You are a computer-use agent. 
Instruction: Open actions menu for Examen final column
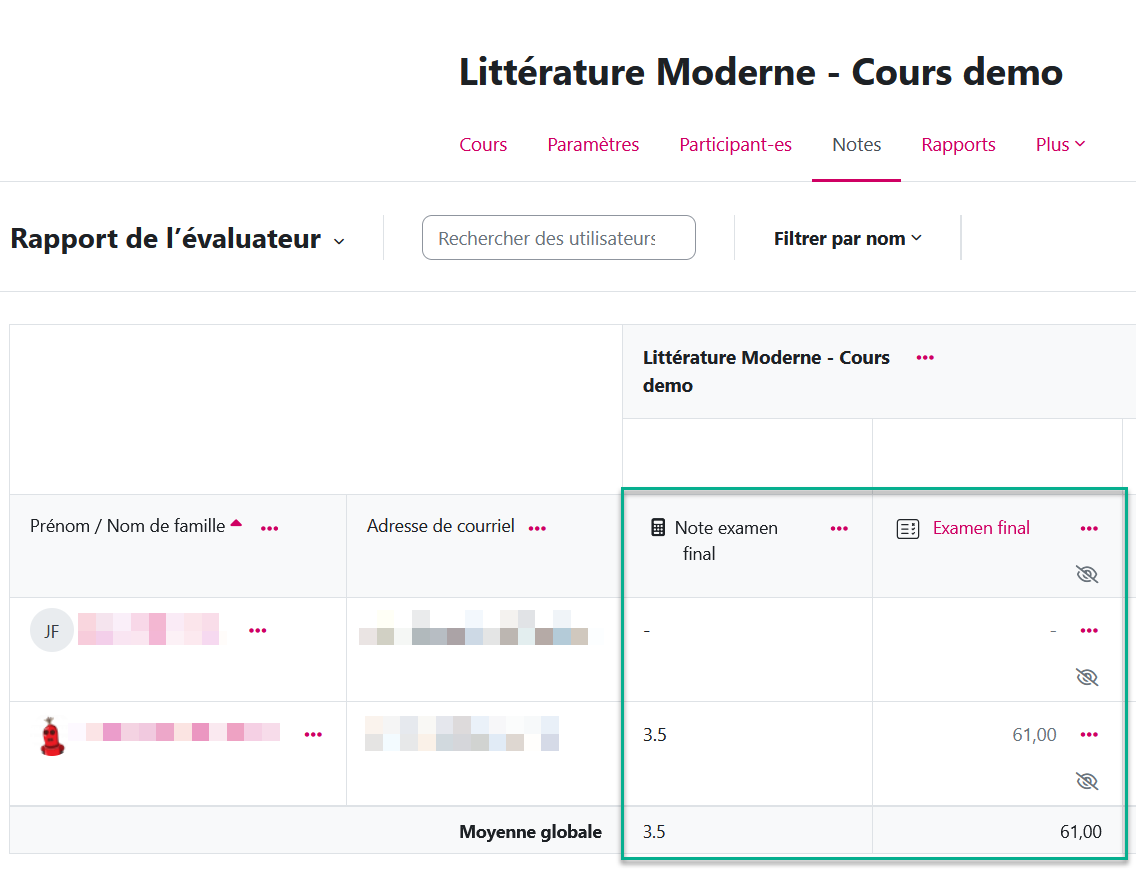[x=1089, y=528]
